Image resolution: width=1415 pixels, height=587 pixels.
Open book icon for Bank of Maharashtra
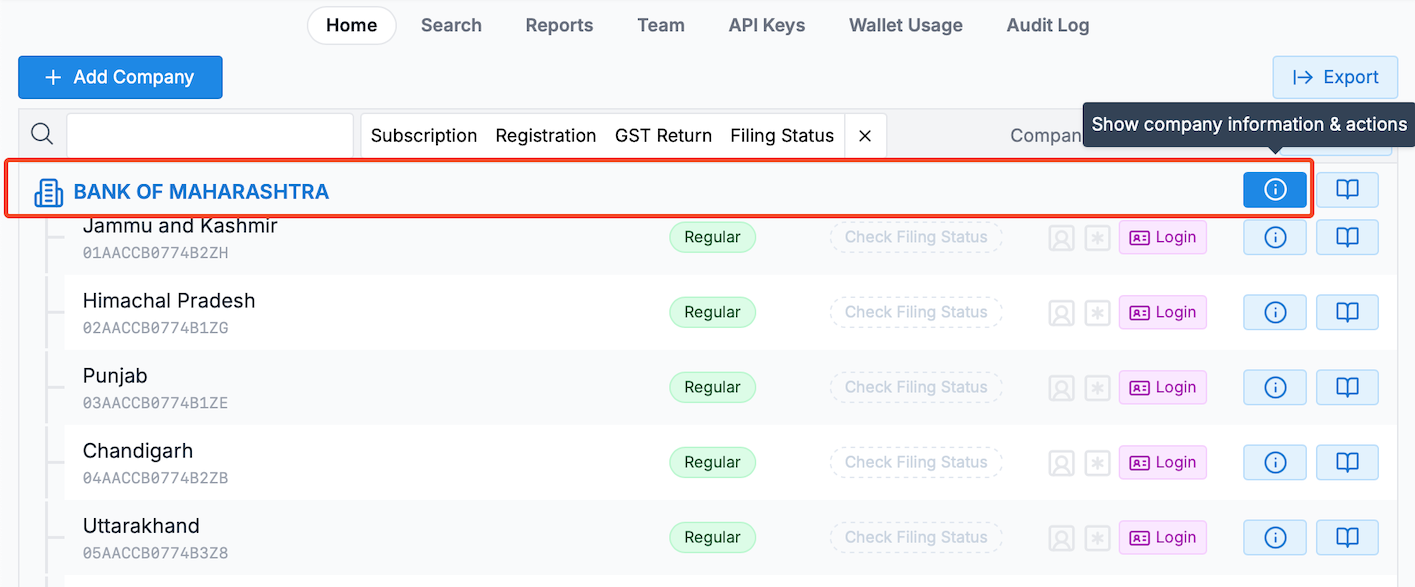[x=1347, y=190]
